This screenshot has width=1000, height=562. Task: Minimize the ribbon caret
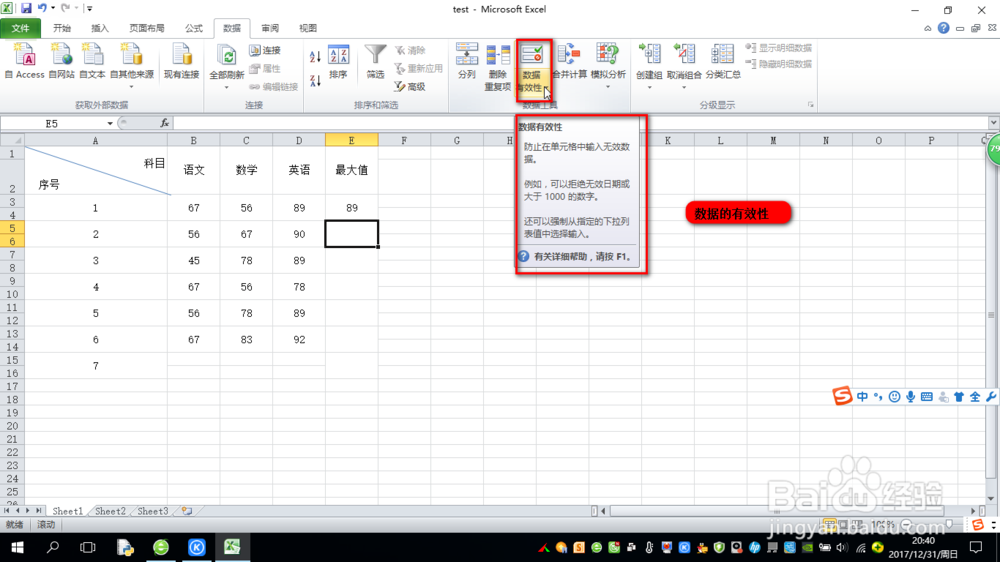click(x=927, y=28)
